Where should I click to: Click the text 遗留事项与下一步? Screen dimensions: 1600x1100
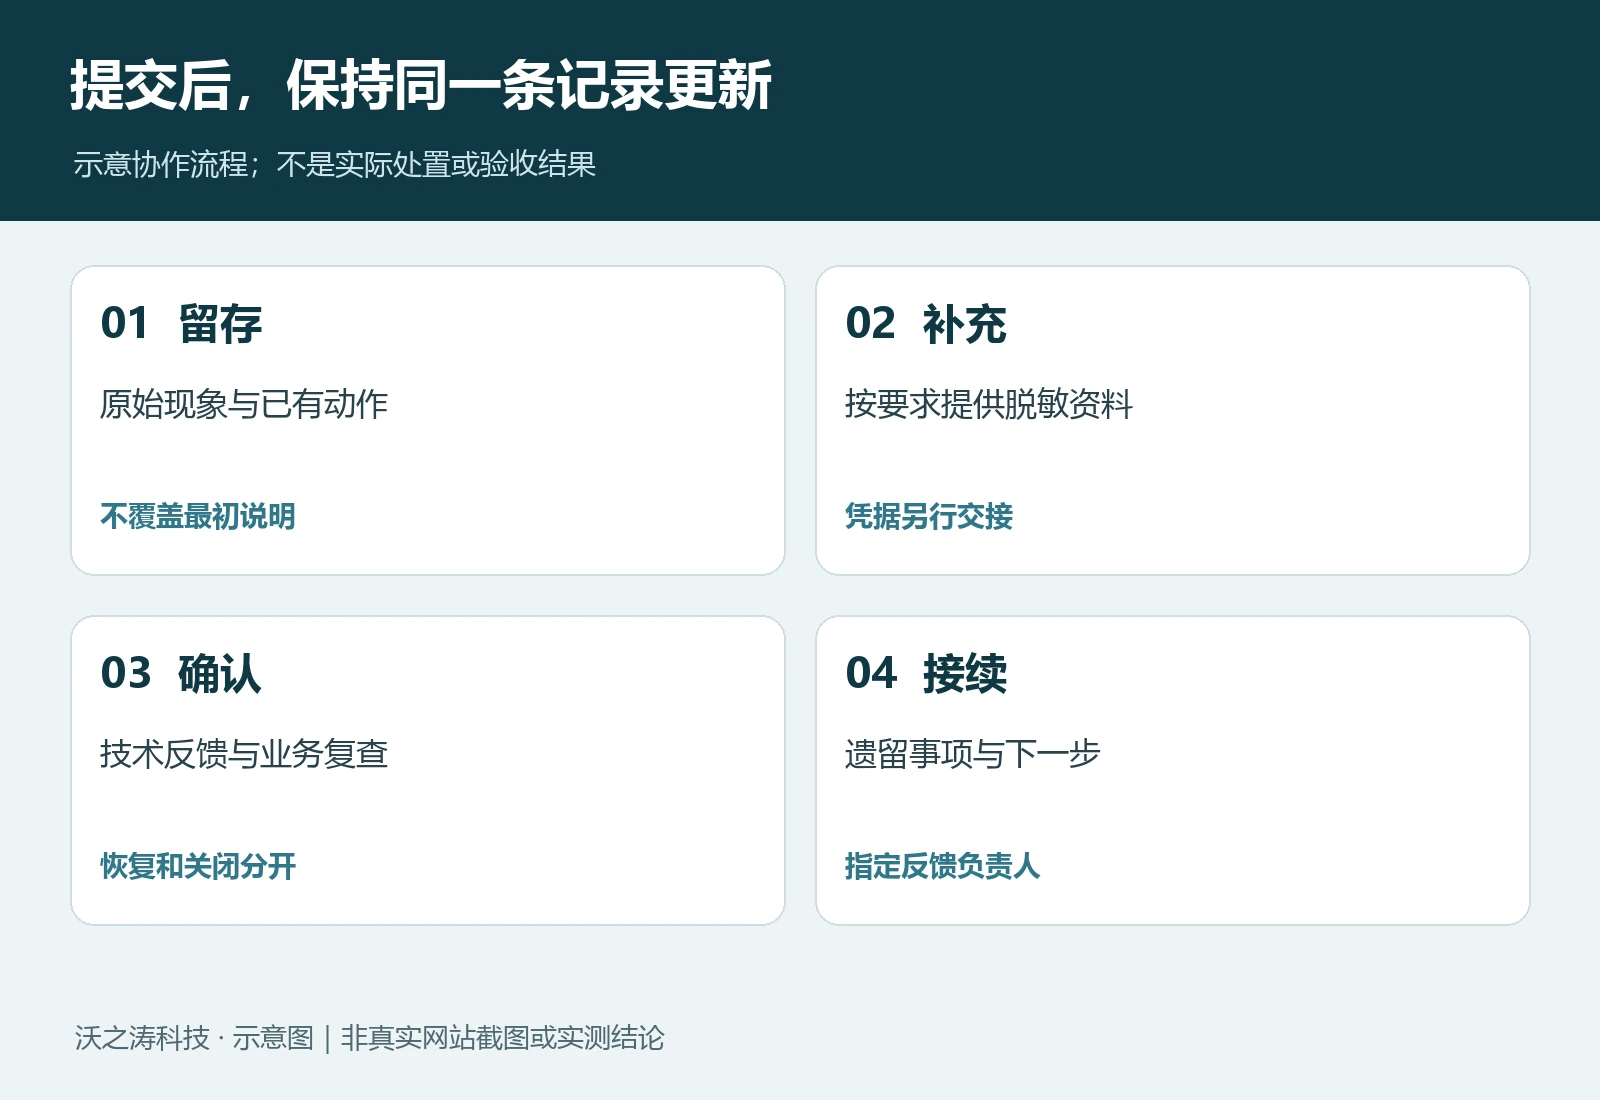pos(973,754)
